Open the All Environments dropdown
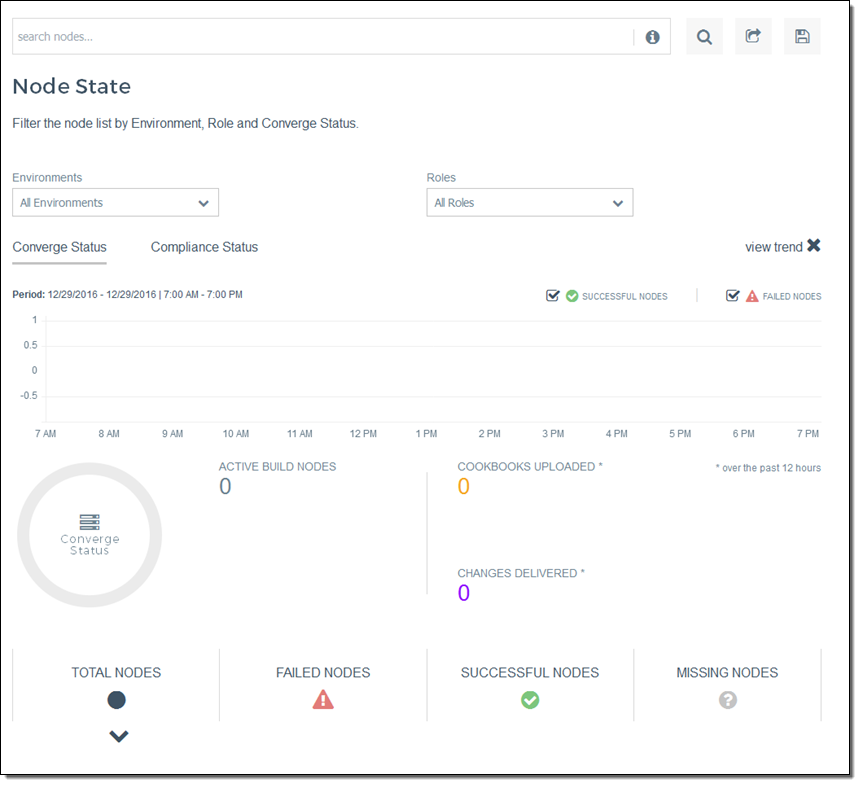 pyautogui.click(x=115, y=203)
